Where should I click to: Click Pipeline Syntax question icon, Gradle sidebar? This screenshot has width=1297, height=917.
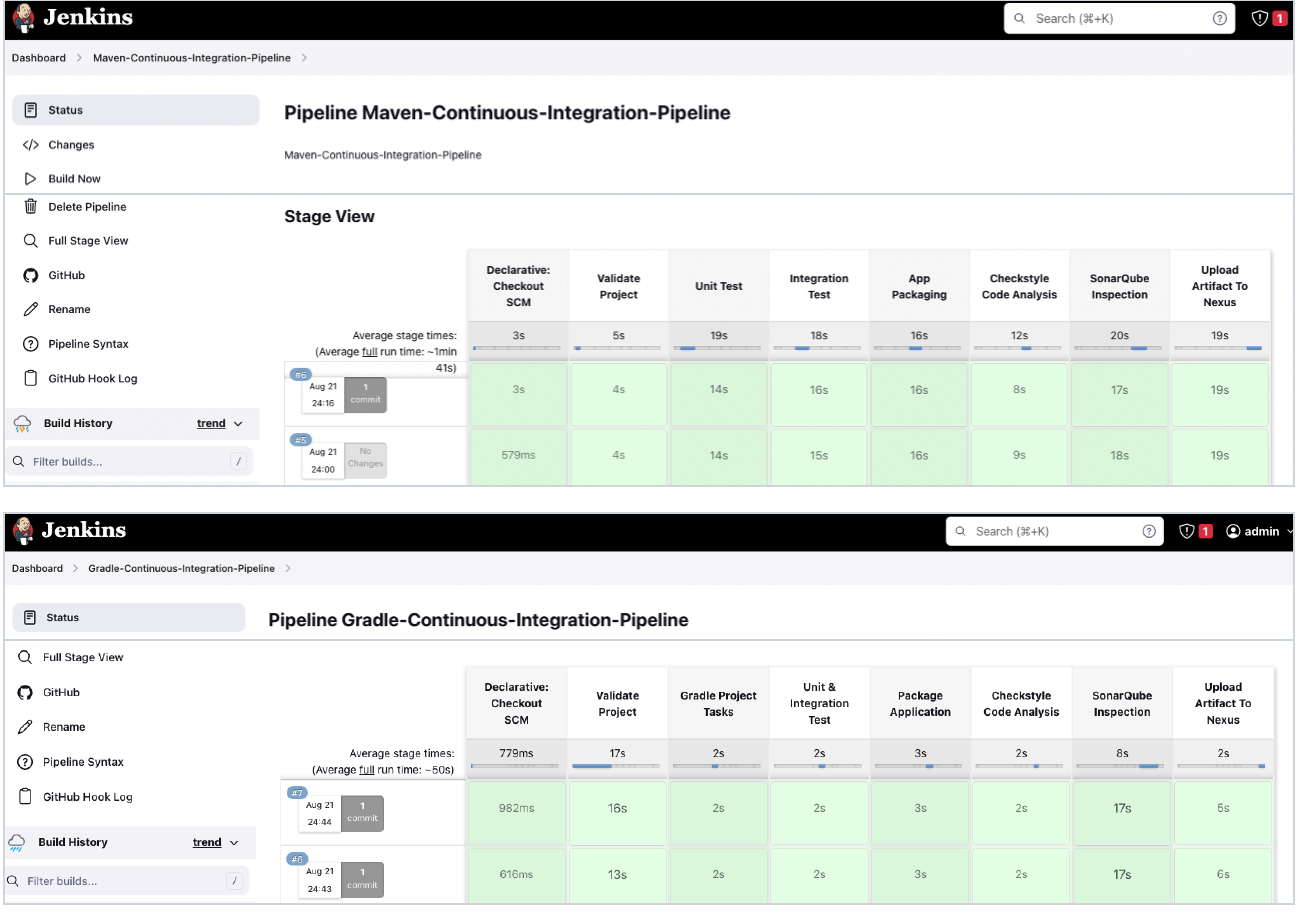click(x=25, y=762)
